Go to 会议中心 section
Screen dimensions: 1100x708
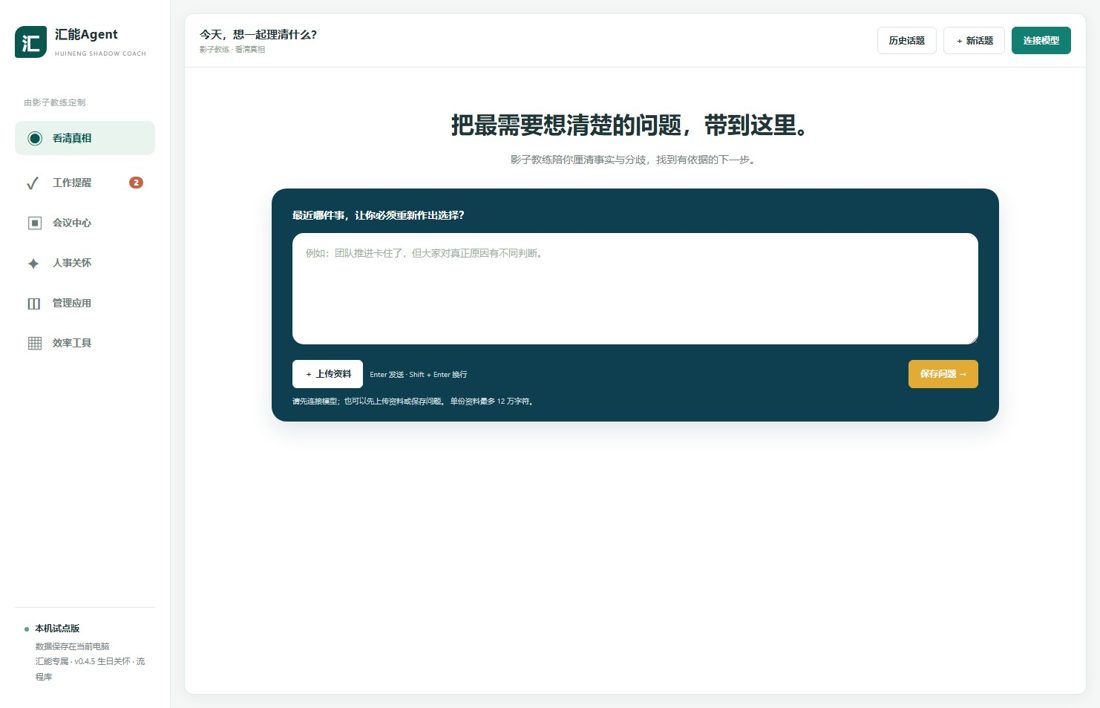85,222
